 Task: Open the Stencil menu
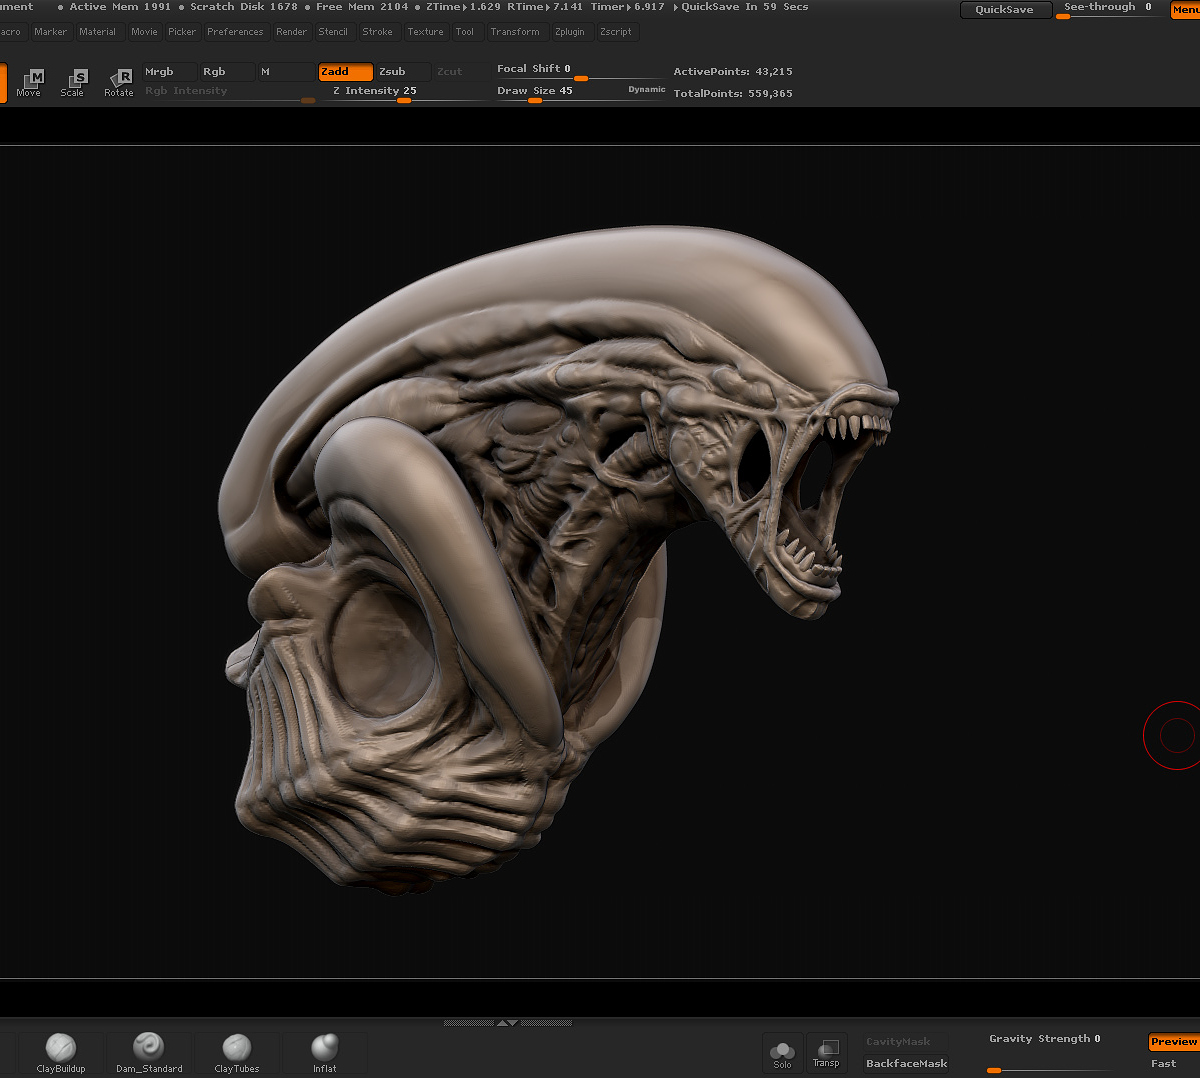(x=333, y=32)
